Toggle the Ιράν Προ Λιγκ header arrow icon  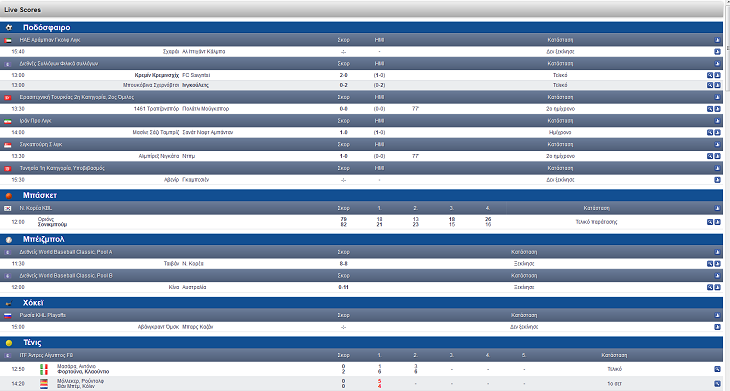(x=717, y=121)
